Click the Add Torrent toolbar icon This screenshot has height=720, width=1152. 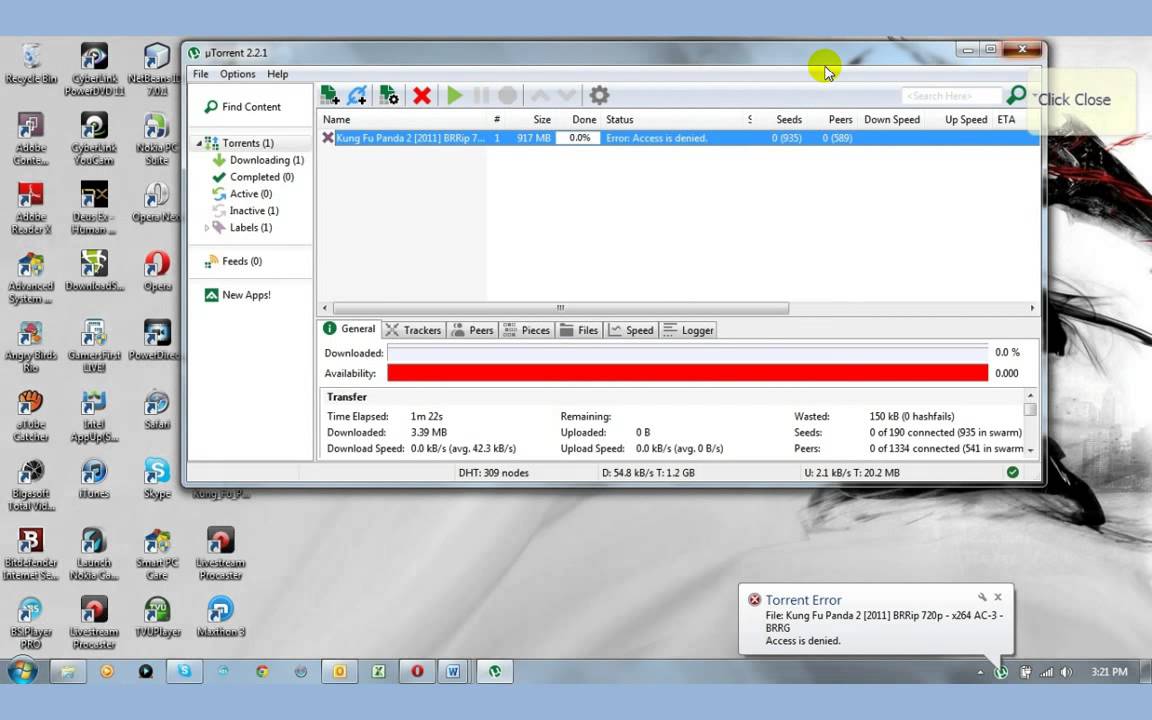click(330, 96)
